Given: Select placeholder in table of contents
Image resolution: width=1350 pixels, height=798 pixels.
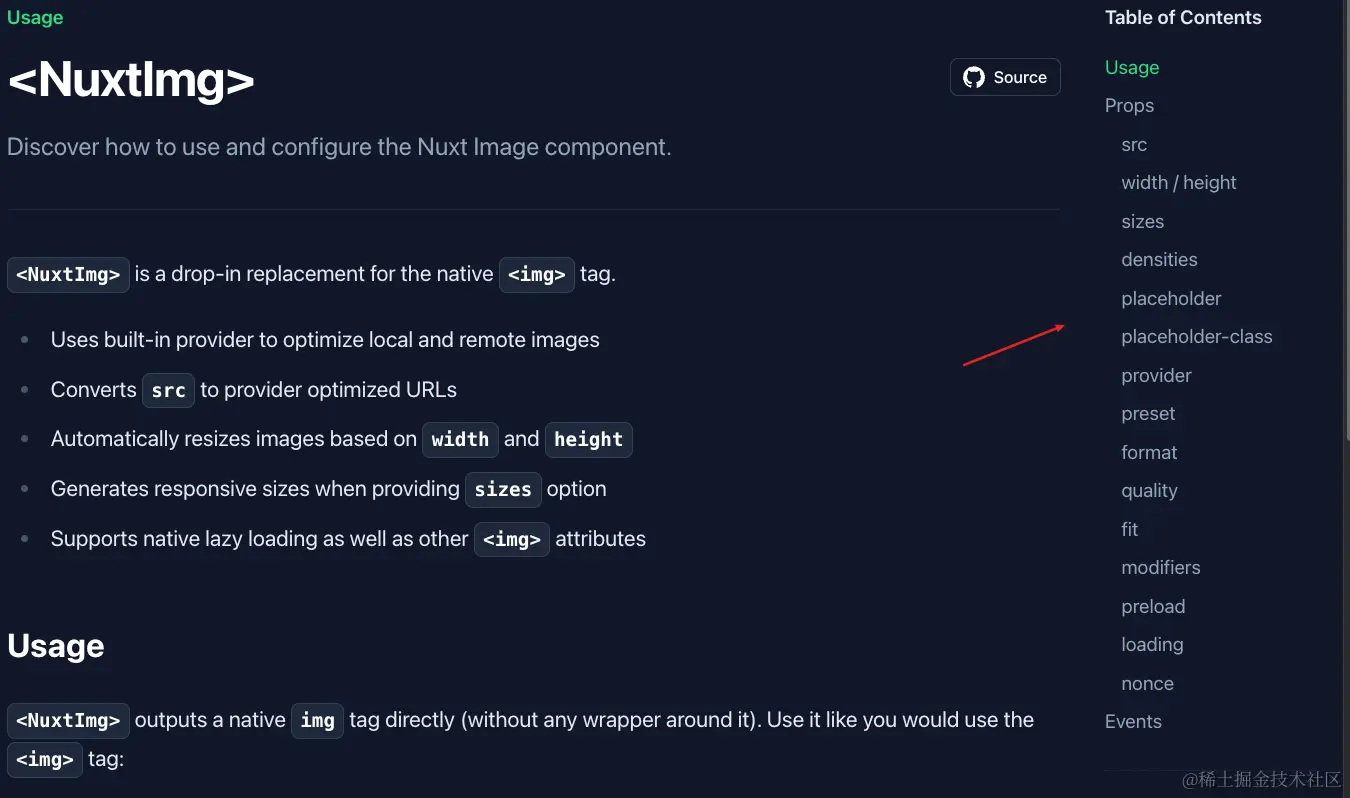Looking at the screenshot, I should point(1171,298).
